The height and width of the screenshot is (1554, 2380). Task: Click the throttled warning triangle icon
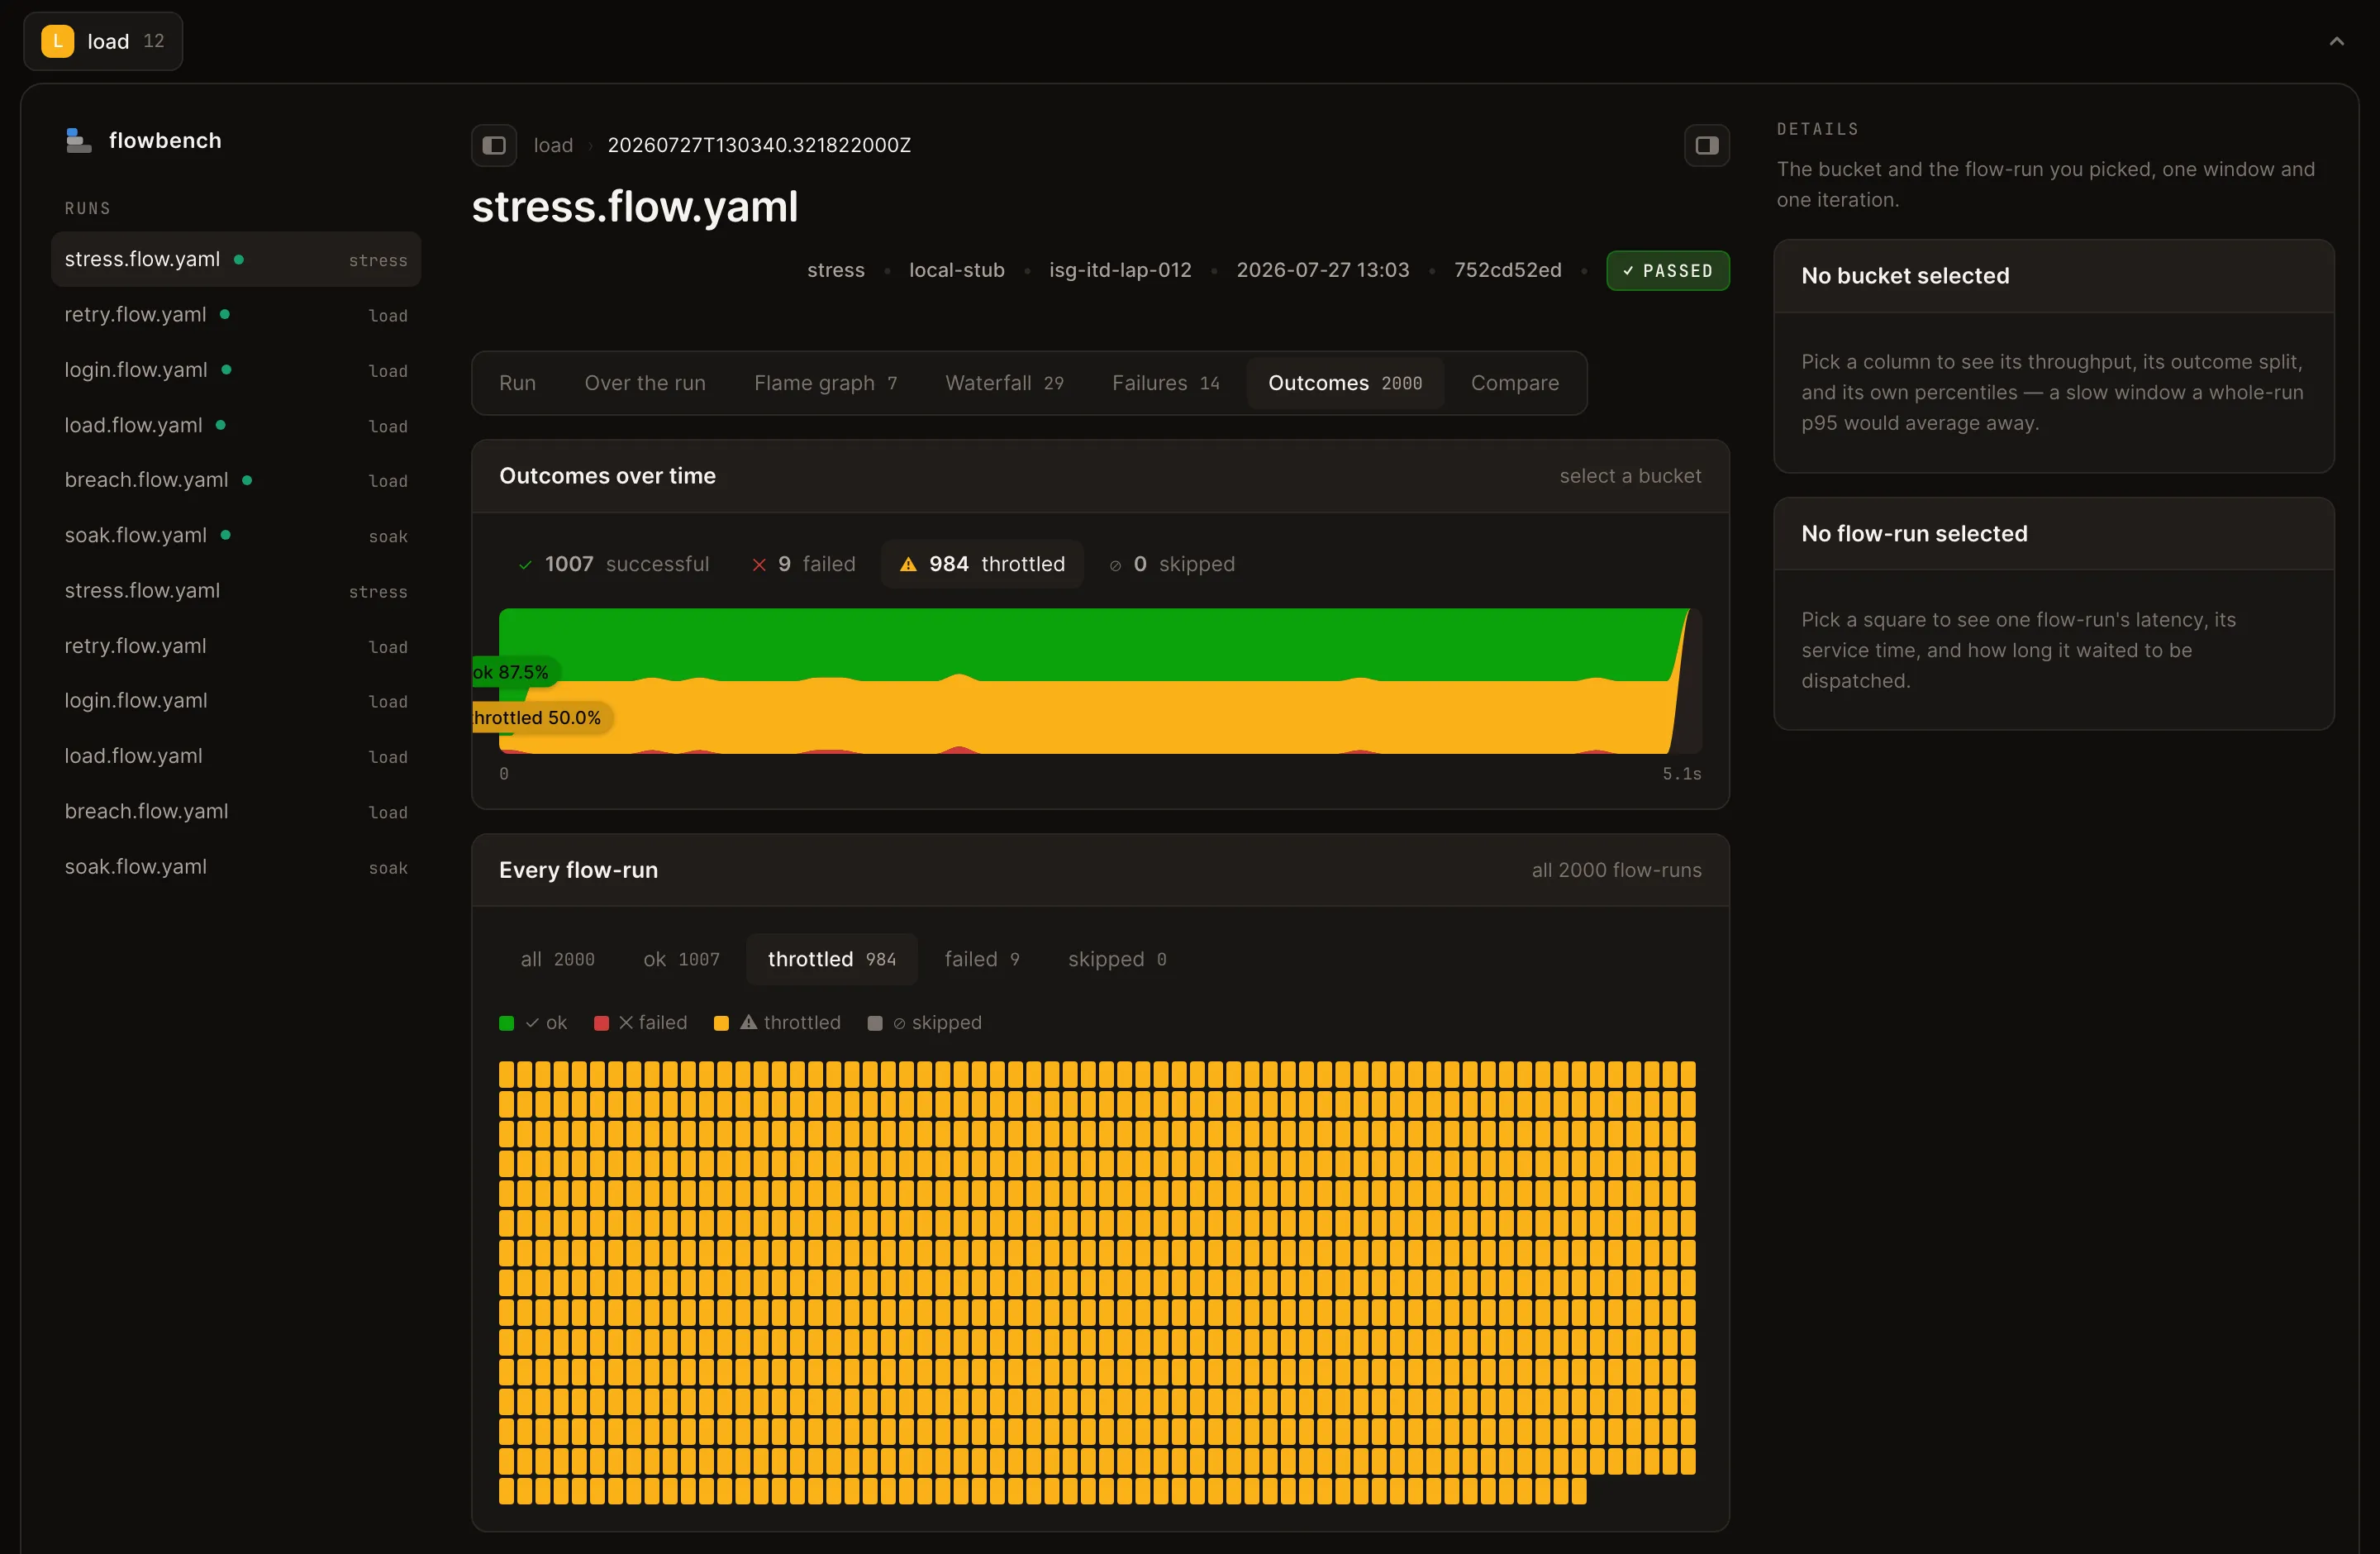pyautogui.click(x=908, y=565)
